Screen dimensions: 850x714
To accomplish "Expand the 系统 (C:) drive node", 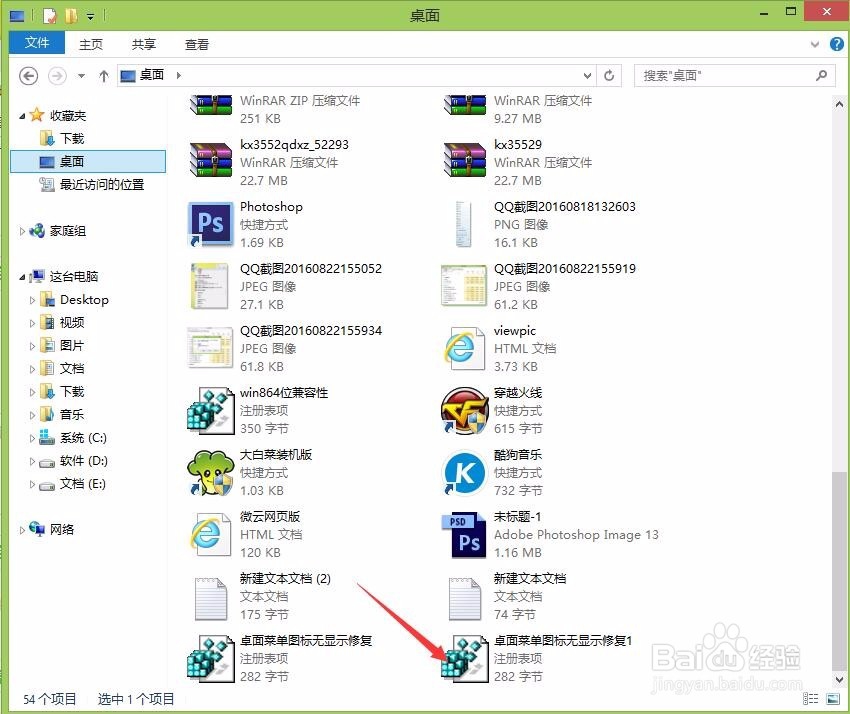I will (x=32, y=438).
